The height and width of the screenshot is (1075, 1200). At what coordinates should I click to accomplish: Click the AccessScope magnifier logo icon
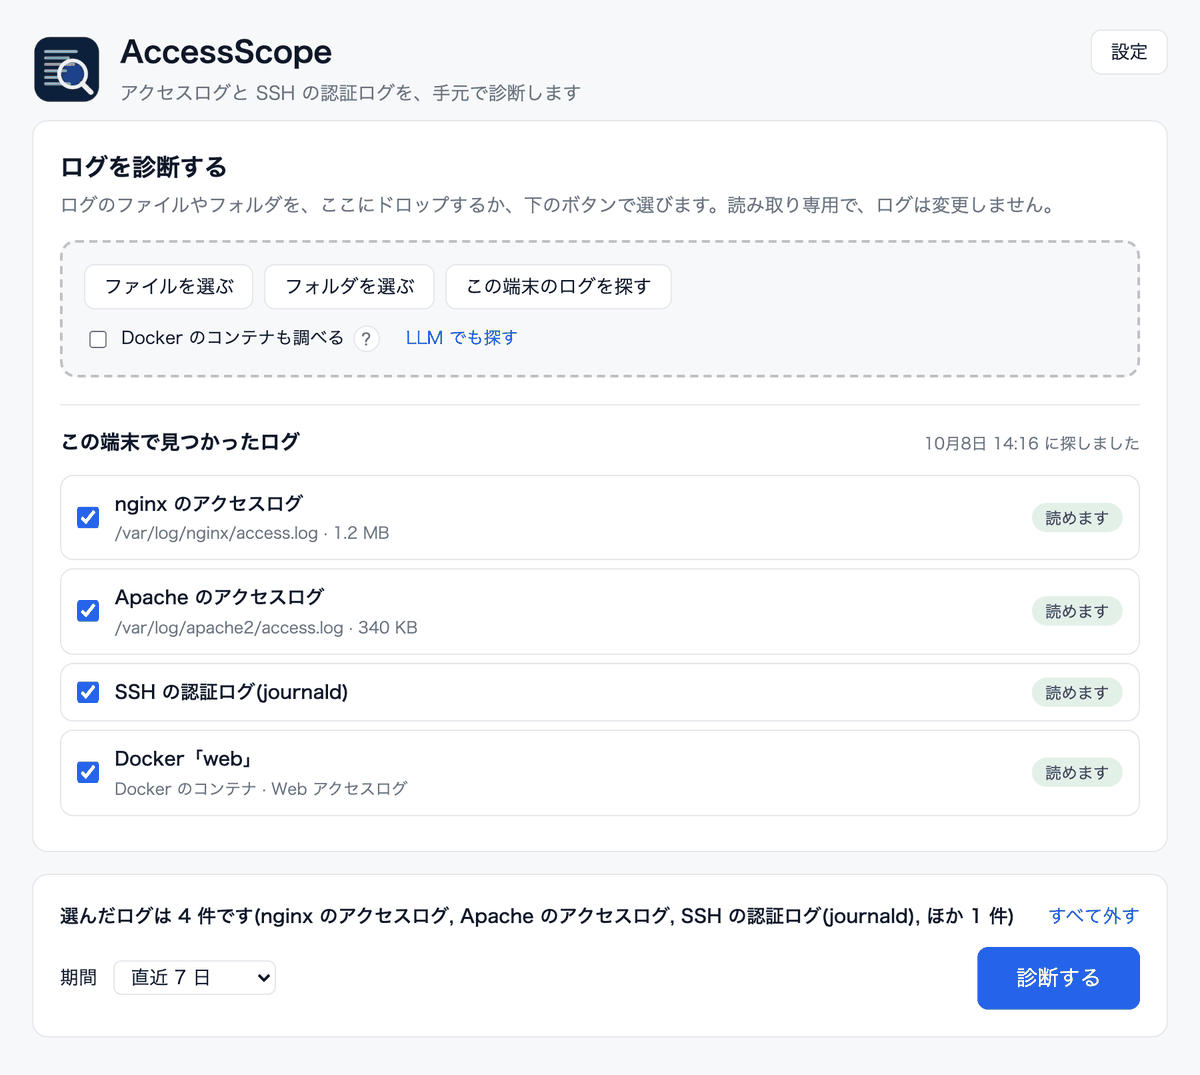[x=67, y=70]
